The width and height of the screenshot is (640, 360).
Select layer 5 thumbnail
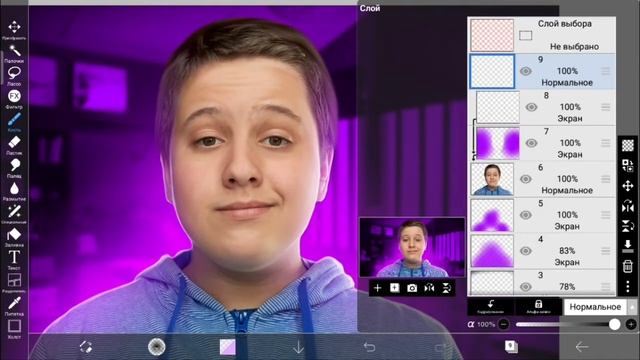pyautogui.click(x=492, y=215)
